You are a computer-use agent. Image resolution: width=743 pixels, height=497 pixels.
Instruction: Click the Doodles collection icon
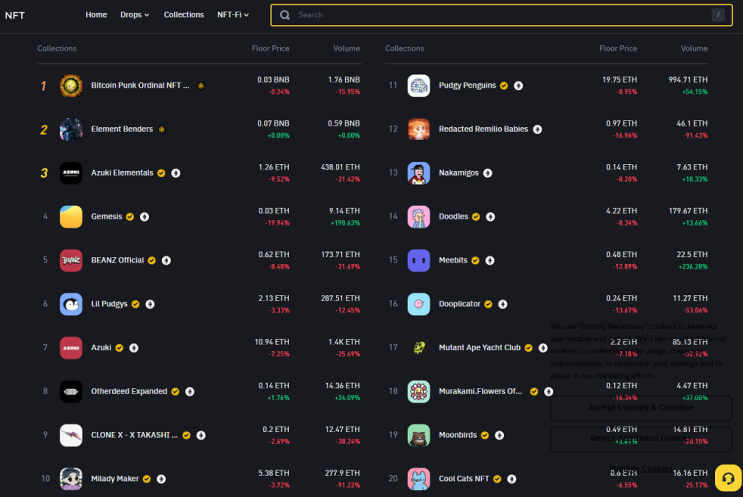point(419,217)
